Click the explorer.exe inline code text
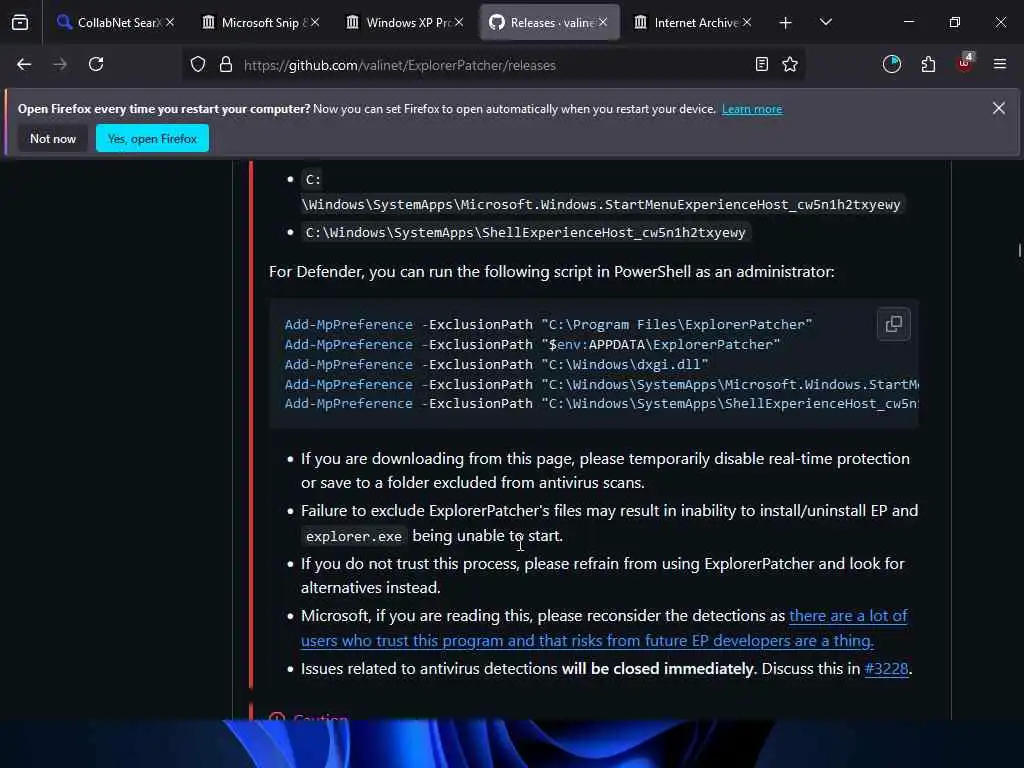The width and height of the screenshot is (1024, 768). pos(353,536)
